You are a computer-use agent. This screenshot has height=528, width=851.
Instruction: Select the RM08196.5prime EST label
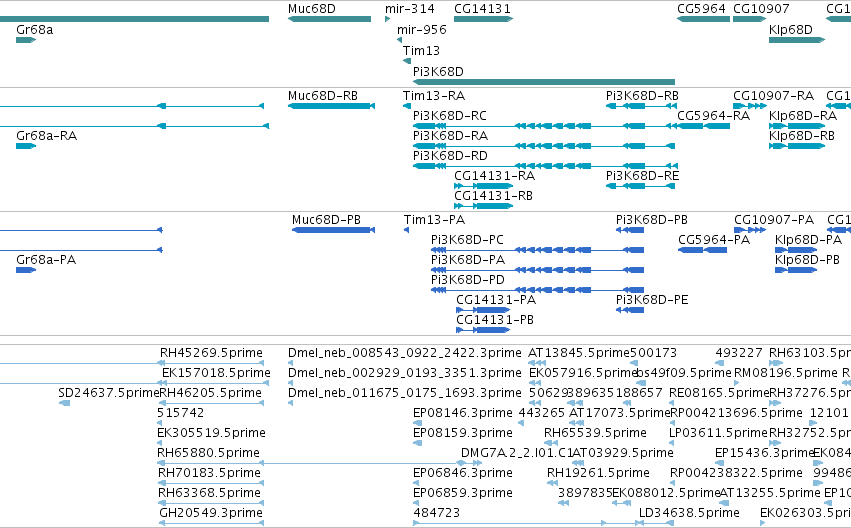[785, 373]
